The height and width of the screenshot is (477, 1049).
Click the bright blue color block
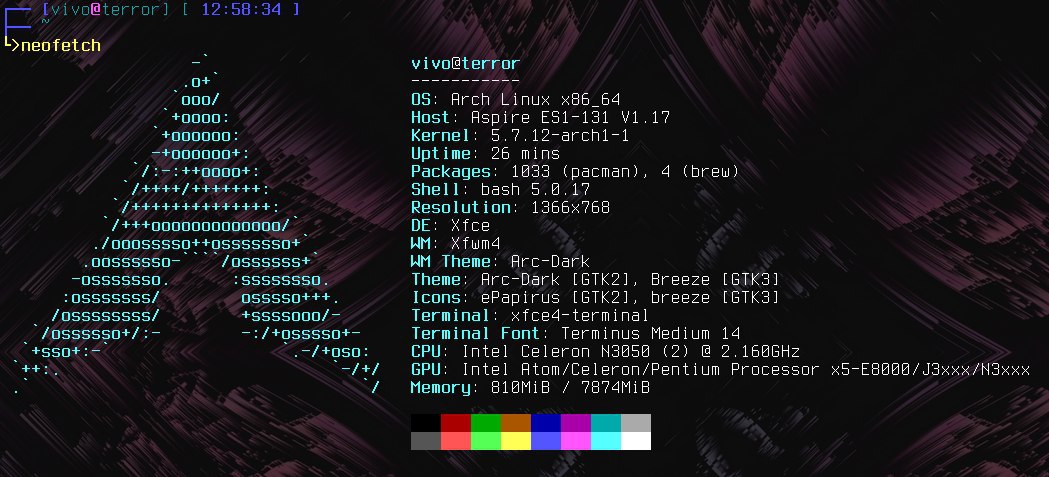(546, 441)
